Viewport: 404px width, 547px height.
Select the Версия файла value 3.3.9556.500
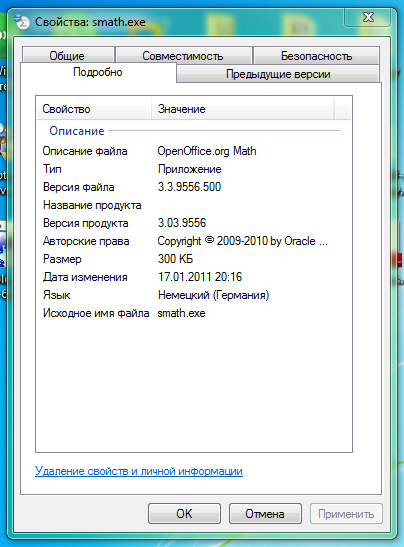pyautogui.click(x=189, y=187)
